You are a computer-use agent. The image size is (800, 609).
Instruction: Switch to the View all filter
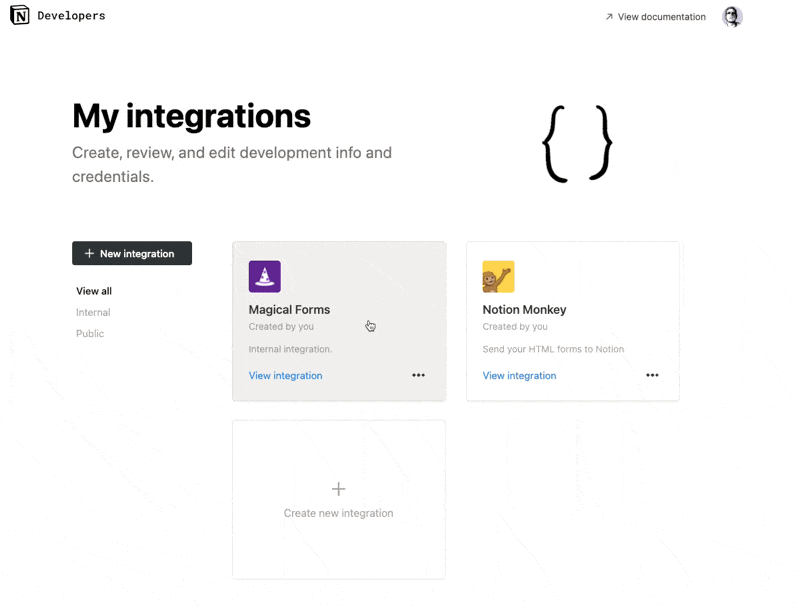pyautogui.click(x=93, y=291)
